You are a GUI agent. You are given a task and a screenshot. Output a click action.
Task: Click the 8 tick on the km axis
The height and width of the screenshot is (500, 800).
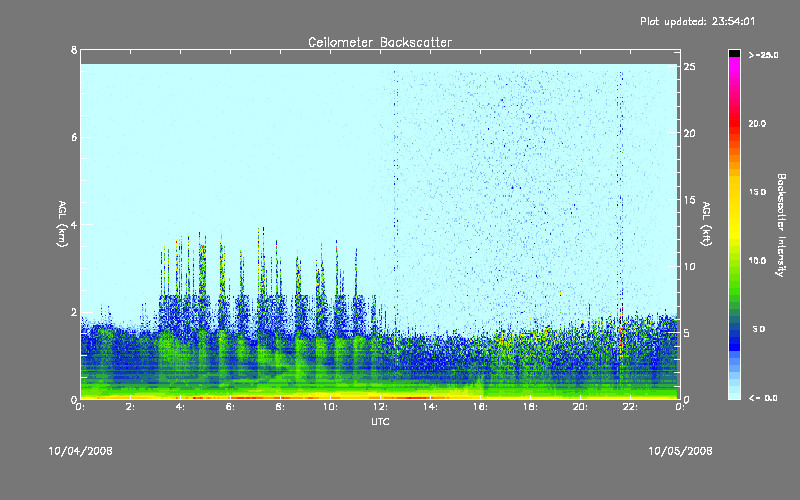[x=74, y=50]
